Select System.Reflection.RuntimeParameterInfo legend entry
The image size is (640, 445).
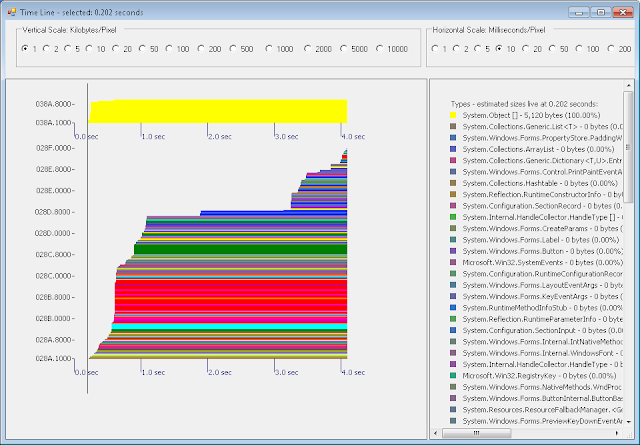[542, 319]
